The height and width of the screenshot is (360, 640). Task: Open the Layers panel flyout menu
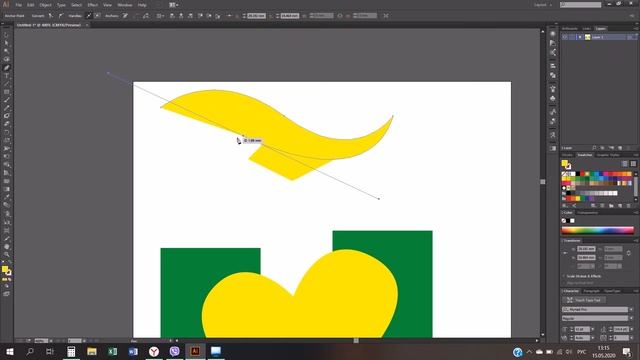coord(636,28)
